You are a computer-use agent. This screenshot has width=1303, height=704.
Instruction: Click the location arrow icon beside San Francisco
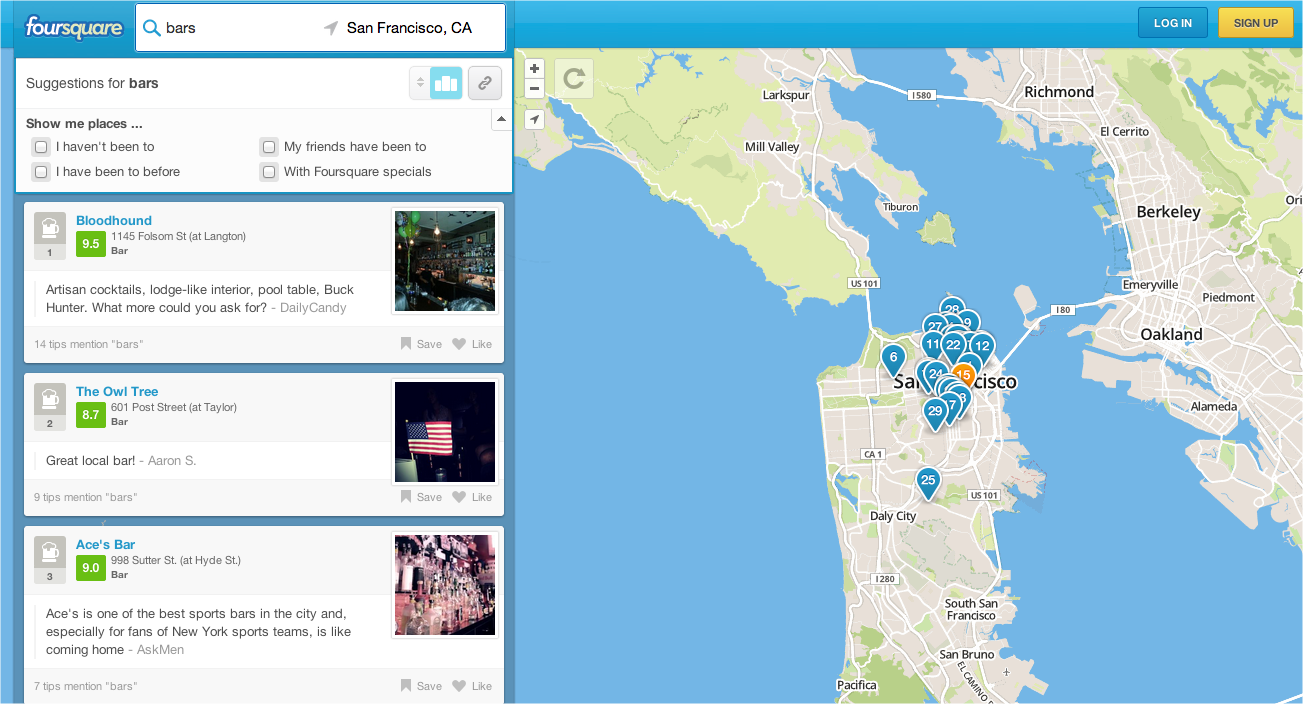(x=331, y=28)
